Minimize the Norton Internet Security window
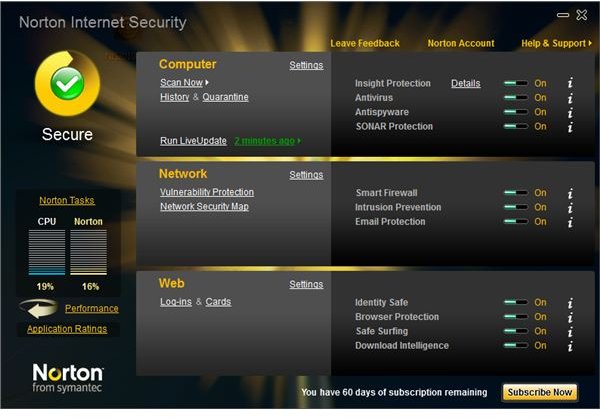The width and height of the screenshot is (600, 418). click(x=563, y=15)
